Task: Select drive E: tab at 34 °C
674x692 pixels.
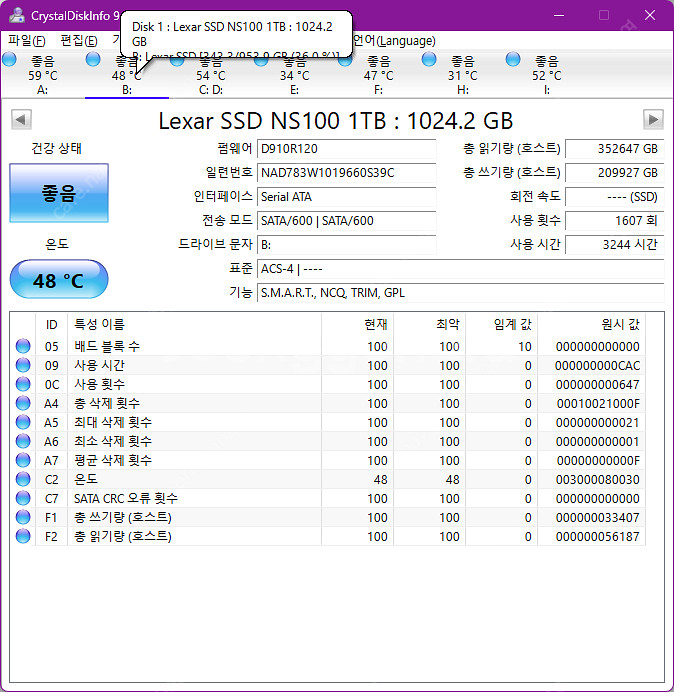Action: click(294, 75)
